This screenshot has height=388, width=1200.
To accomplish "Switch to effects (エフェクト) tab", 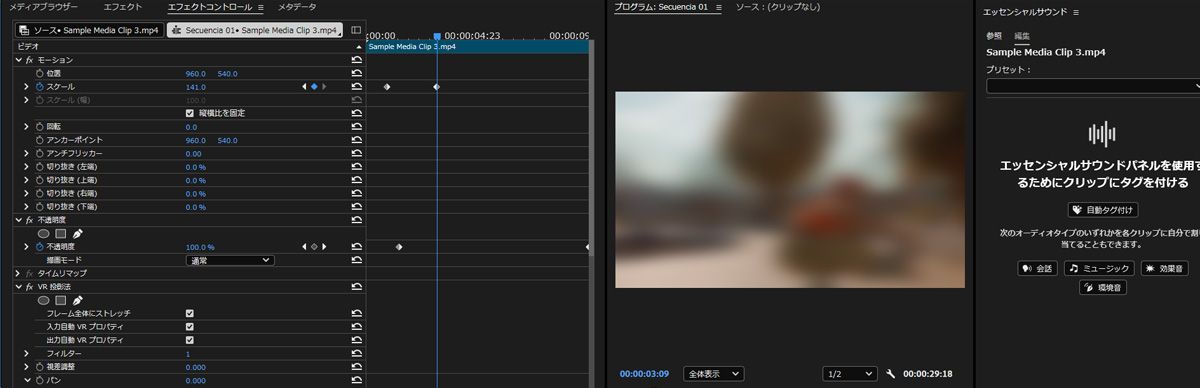I will point(123,7).
